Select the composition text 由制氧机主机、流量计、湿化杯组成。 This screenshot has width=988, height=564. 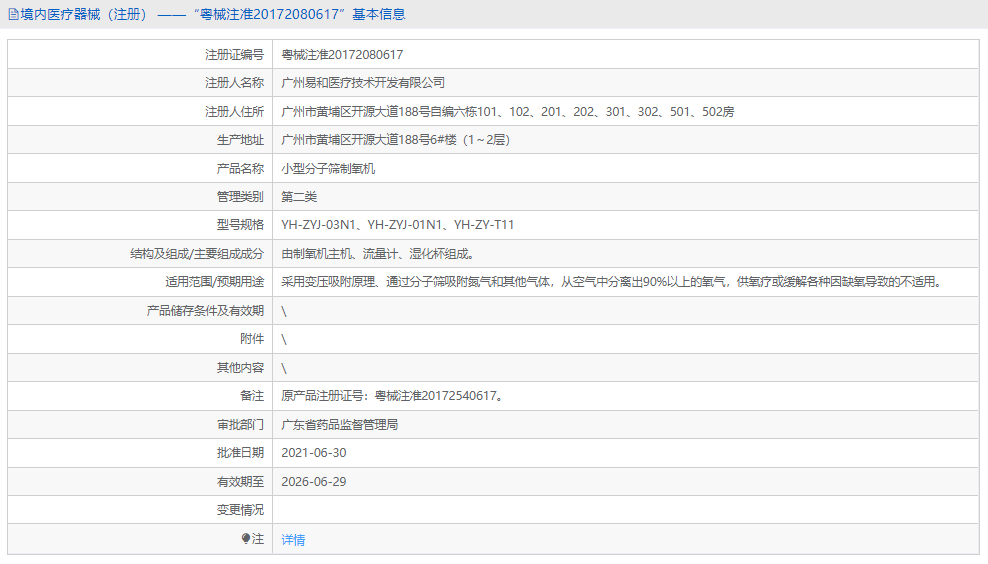point(377,253)
